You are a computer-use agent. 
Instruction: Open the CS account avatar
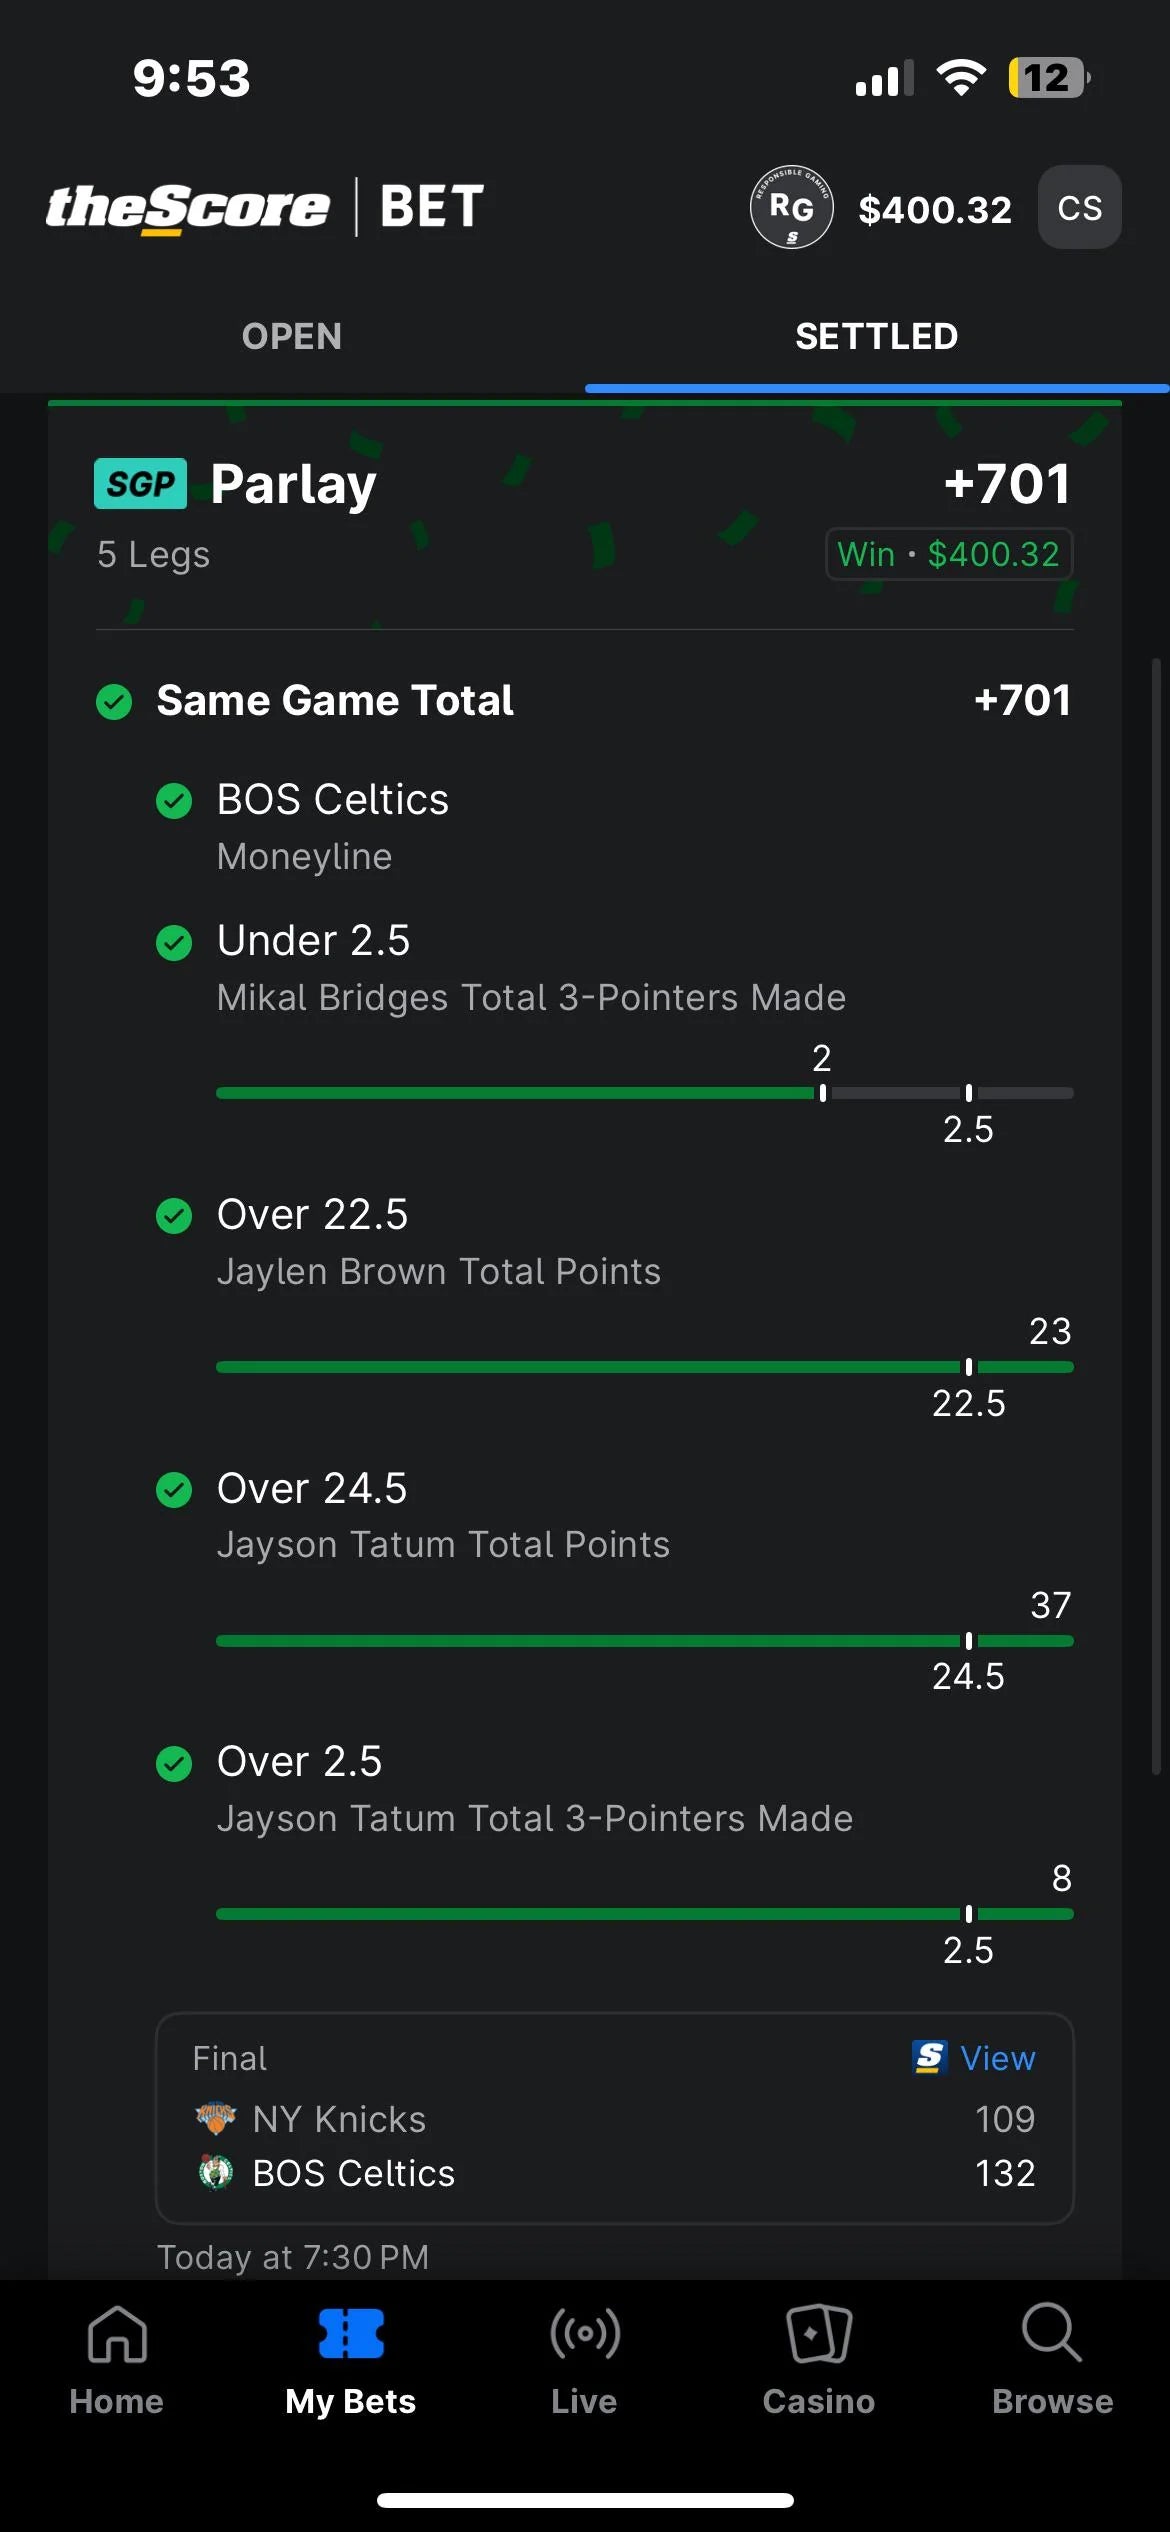point(1079,207)
